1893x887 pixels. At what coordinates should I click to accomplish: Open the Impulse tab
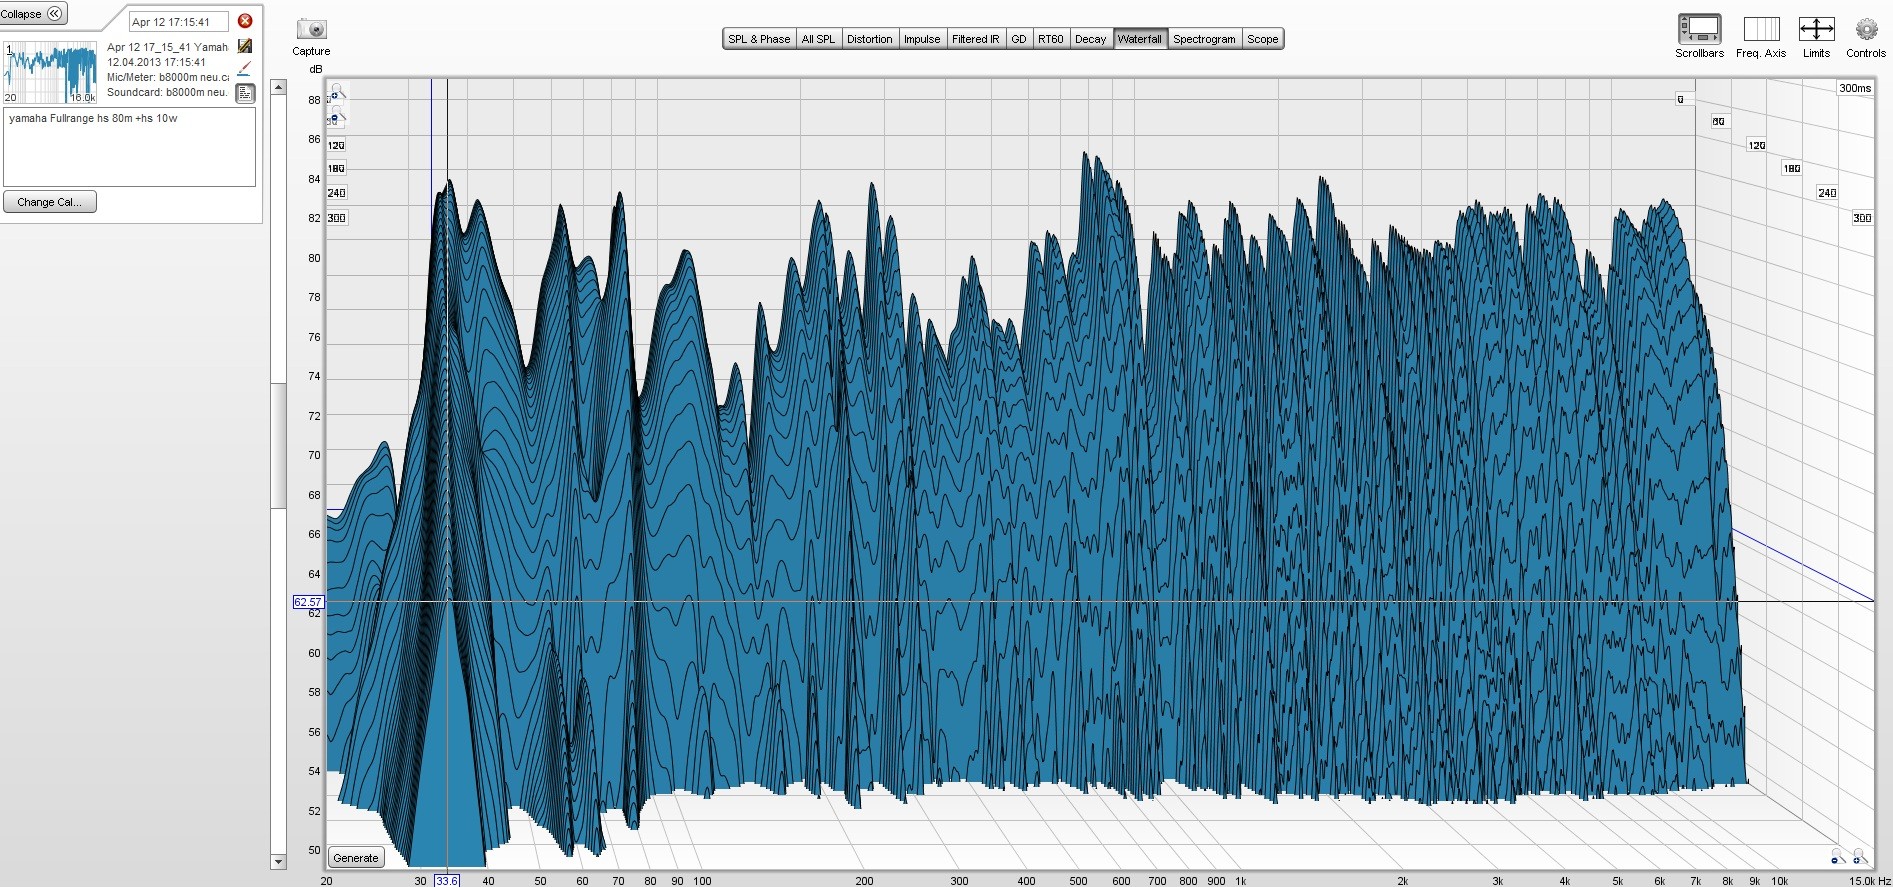(x=922, y=39)
